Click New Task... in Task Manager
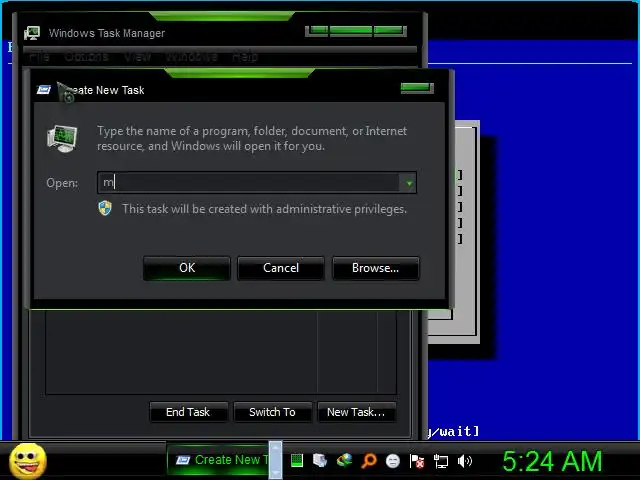 pyautogui.click(x=356, y=412)
